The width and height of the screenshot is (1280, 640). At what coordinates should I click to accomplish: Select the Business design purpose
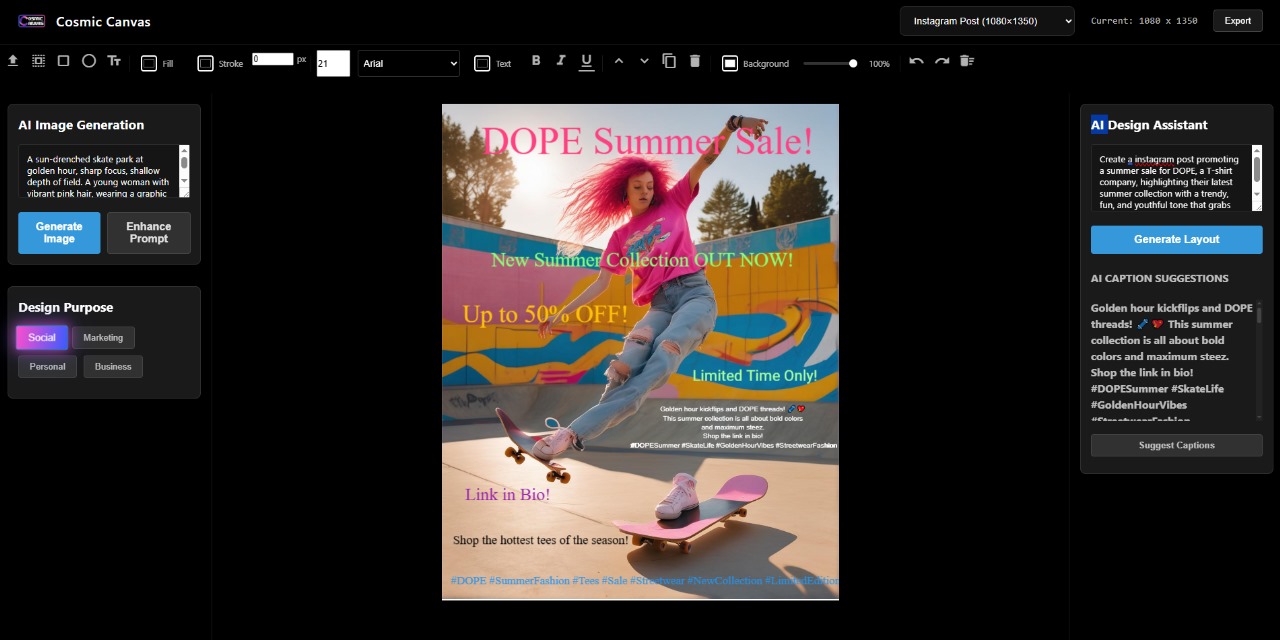point(113,367)
